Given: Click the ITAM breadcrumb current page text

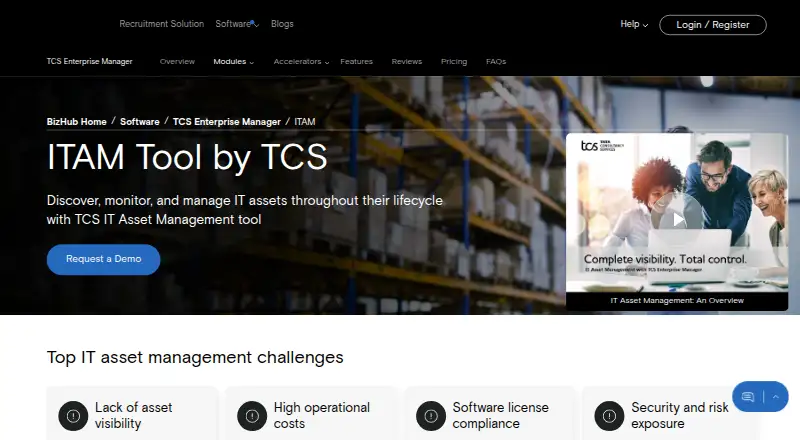Looking at the screenshot, I should click(305, 121).
